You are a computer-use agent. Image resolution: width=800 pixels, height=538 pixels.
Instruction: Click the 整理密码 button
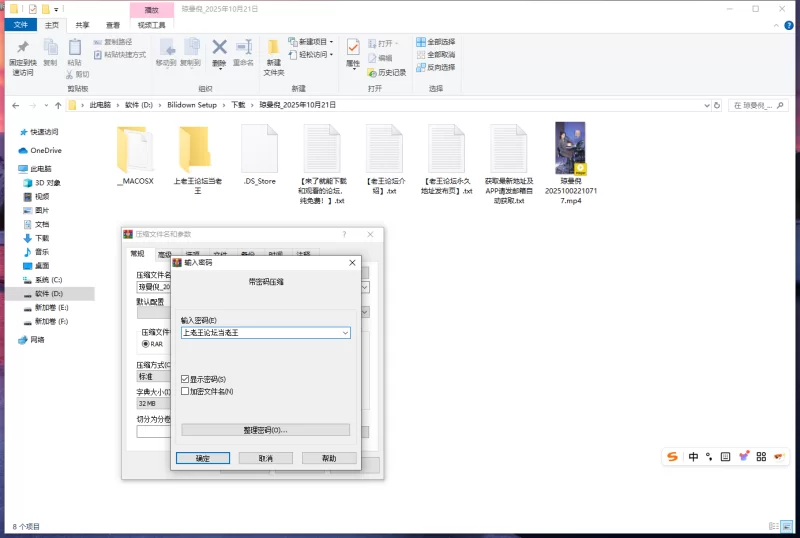click(265, 430)
